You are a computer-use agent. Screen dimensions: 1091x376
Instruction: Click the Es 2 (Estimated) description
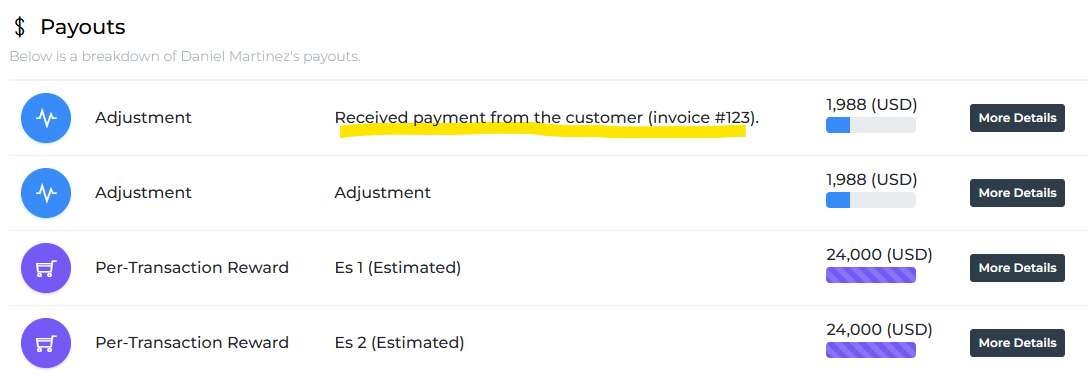[x=399, y=343]
